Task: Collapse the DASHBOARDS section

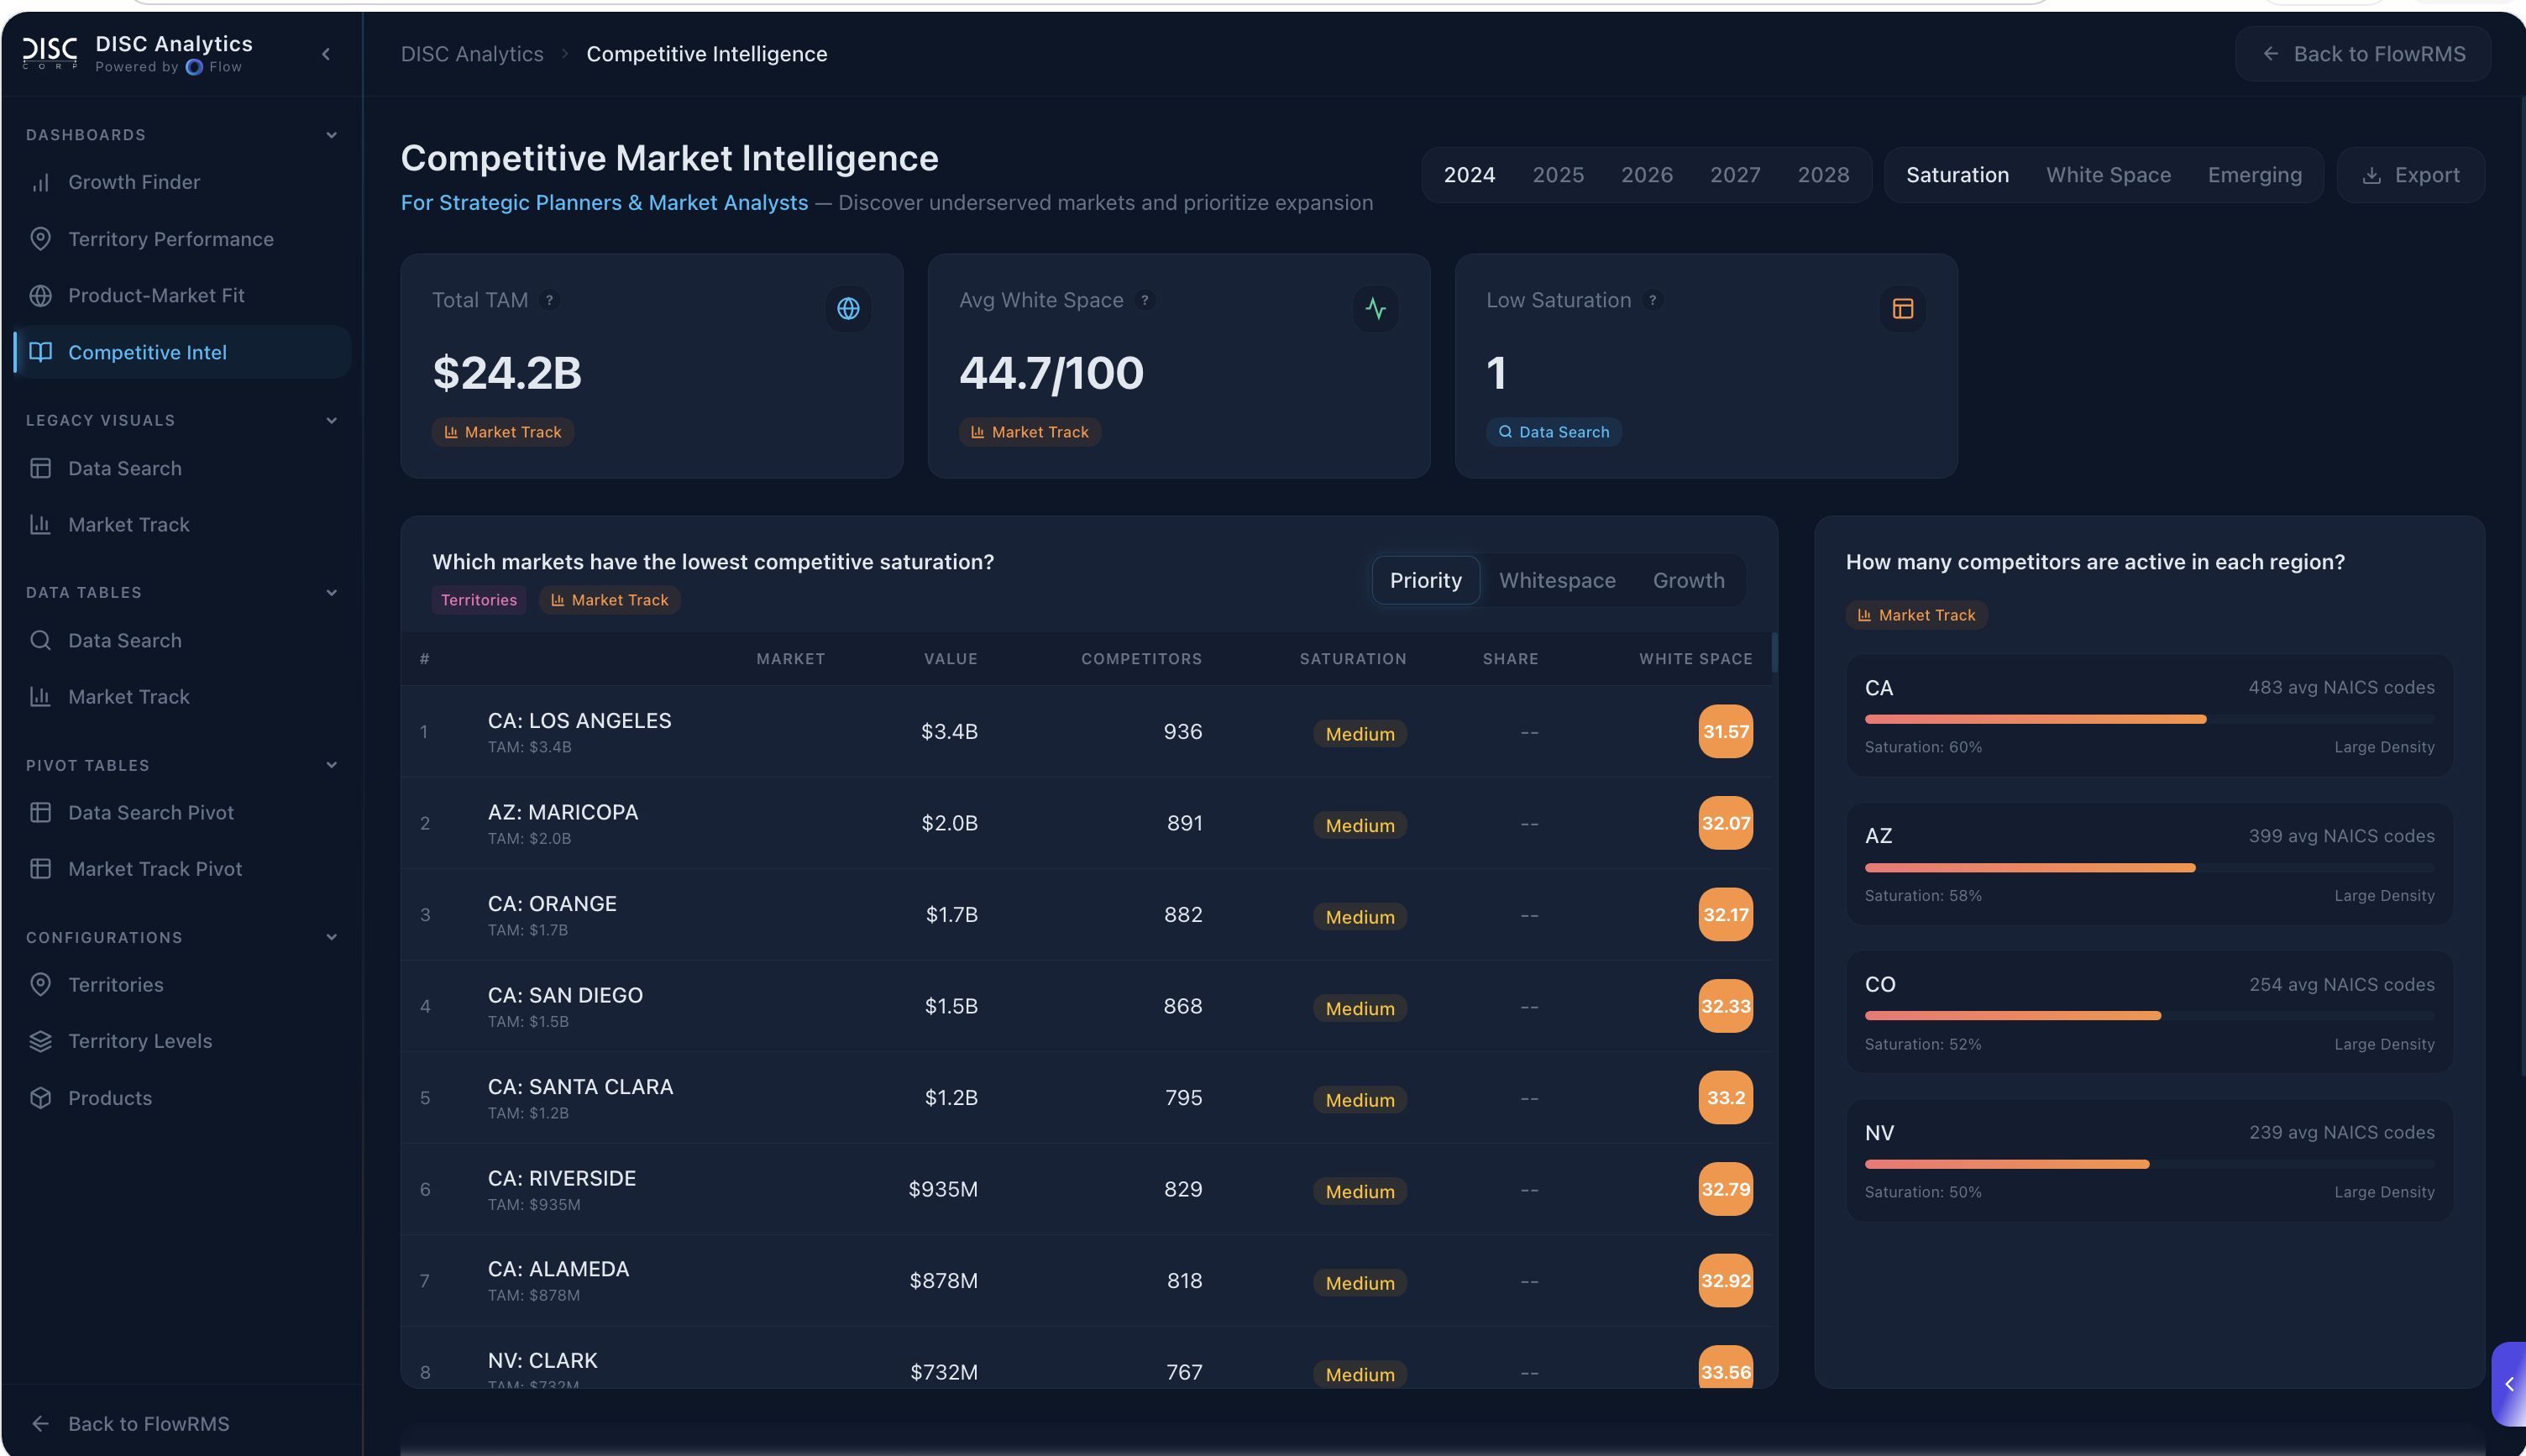Action: (331, 134)
